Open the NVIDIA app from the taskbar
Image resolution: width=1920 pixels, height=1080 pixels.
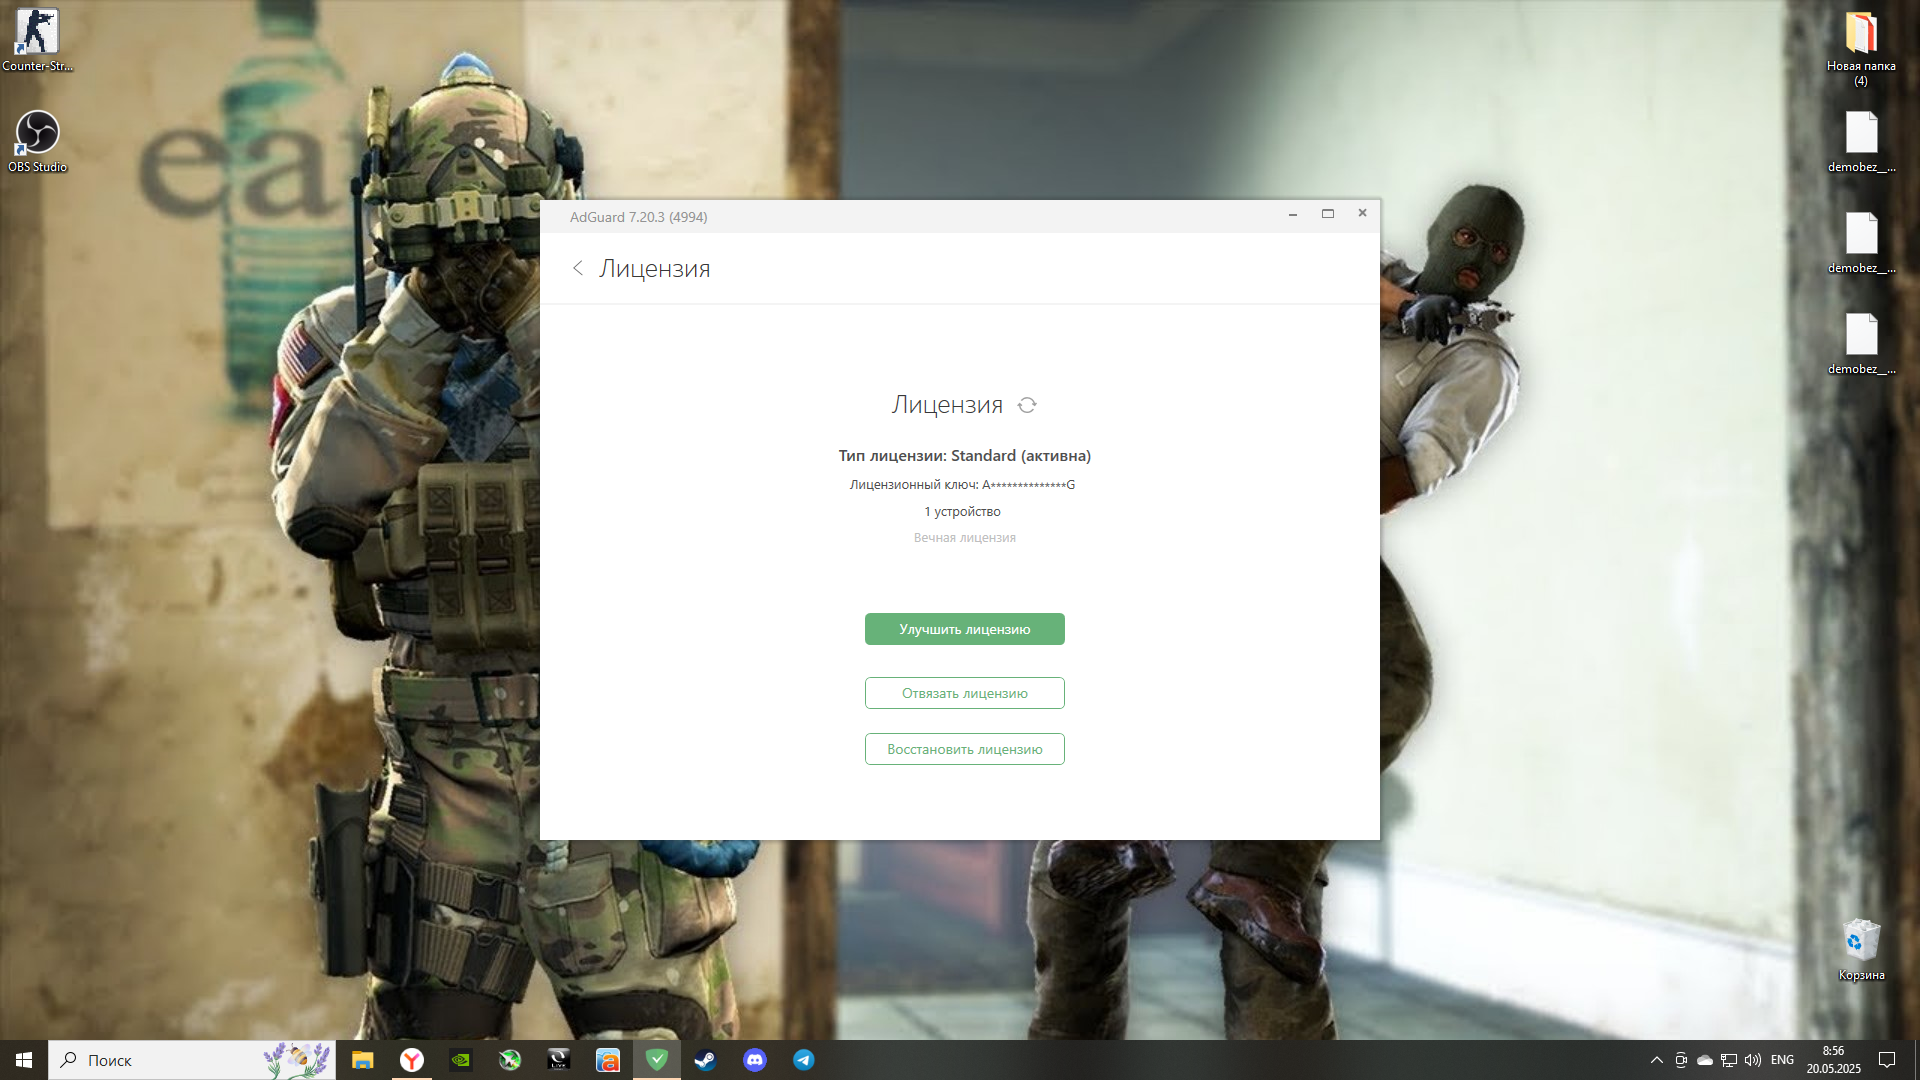pyautogui.click(x=460, y=1060)
